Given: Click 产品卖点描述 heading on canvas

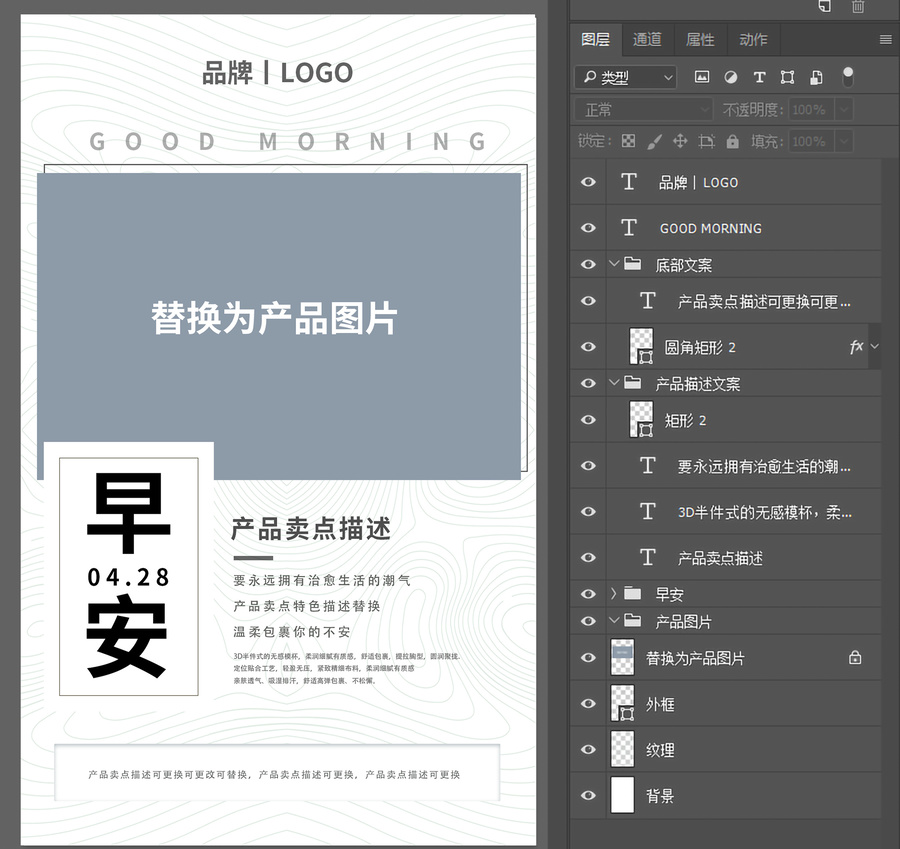Looking at the screenshot, I should [311, 529].
